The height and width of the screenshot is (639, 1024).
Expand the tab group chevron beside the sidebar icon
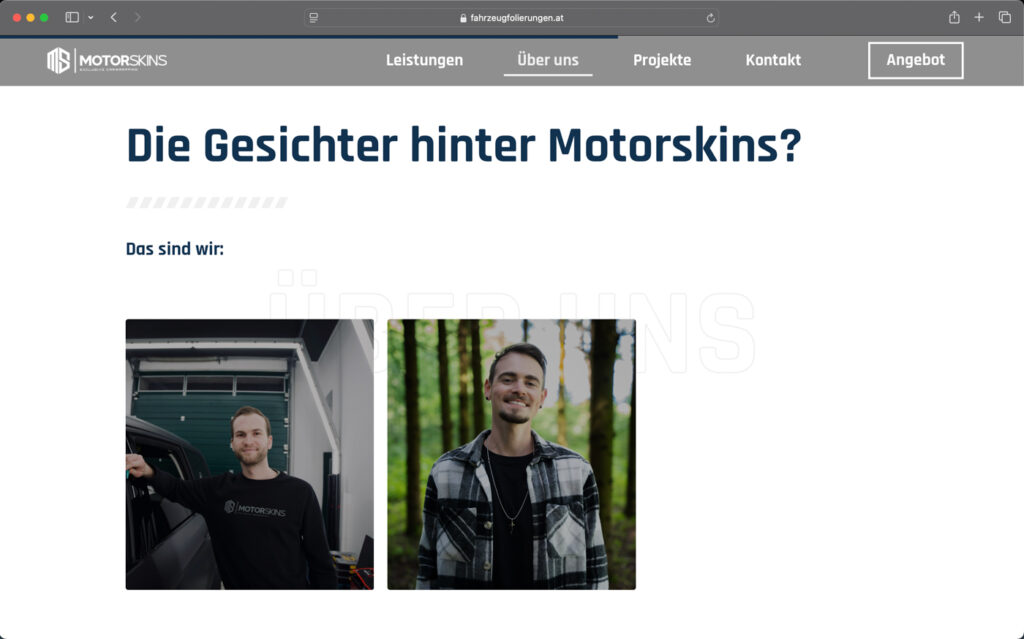coord(90,16)
